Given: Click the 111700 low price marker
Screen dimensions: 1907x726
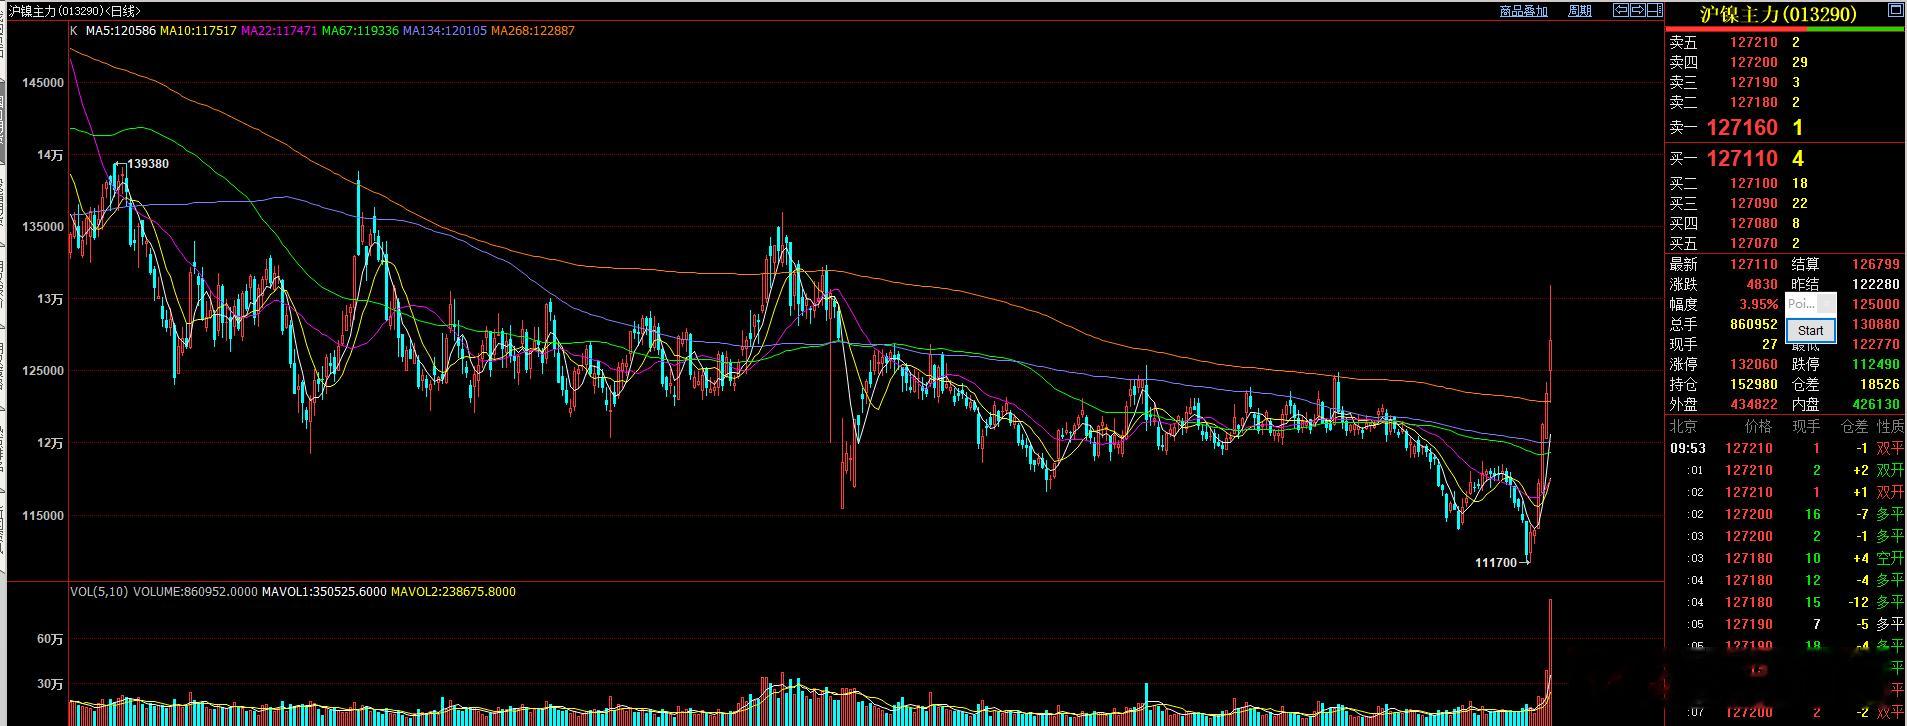Looking at the screenshot, I should click(x=1496, y=563).
